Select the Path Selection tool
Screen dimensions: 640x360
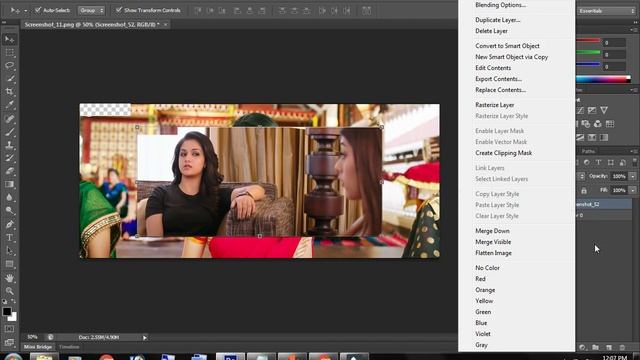(x=9, y=251)
